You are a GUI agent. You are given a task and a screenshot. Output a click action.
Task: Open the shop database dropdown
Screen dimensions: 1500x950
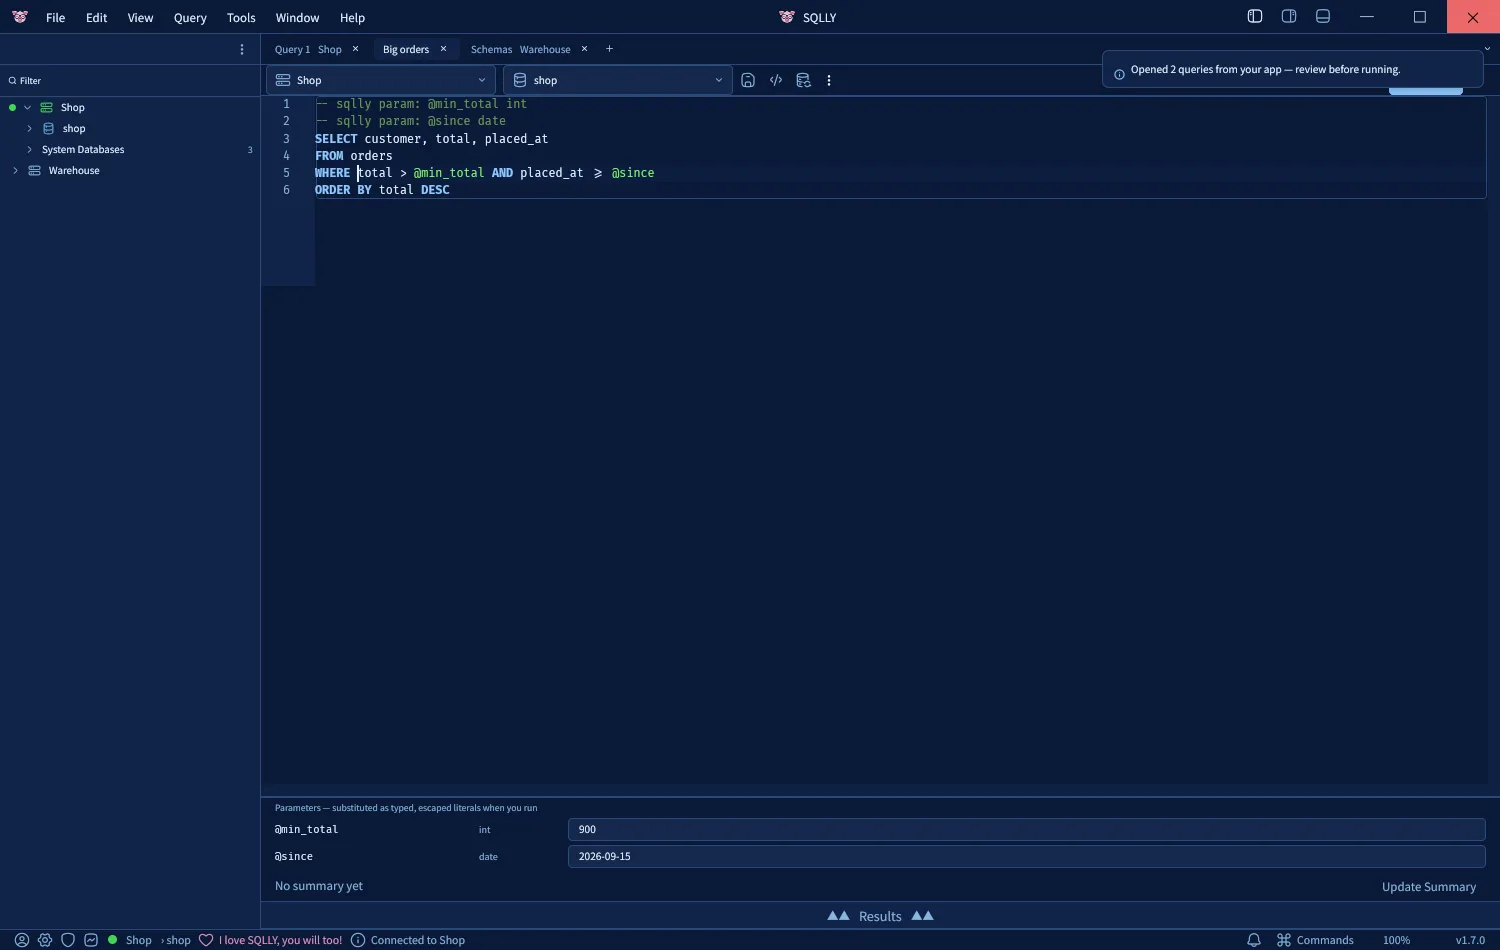click(x=617, y=80)
